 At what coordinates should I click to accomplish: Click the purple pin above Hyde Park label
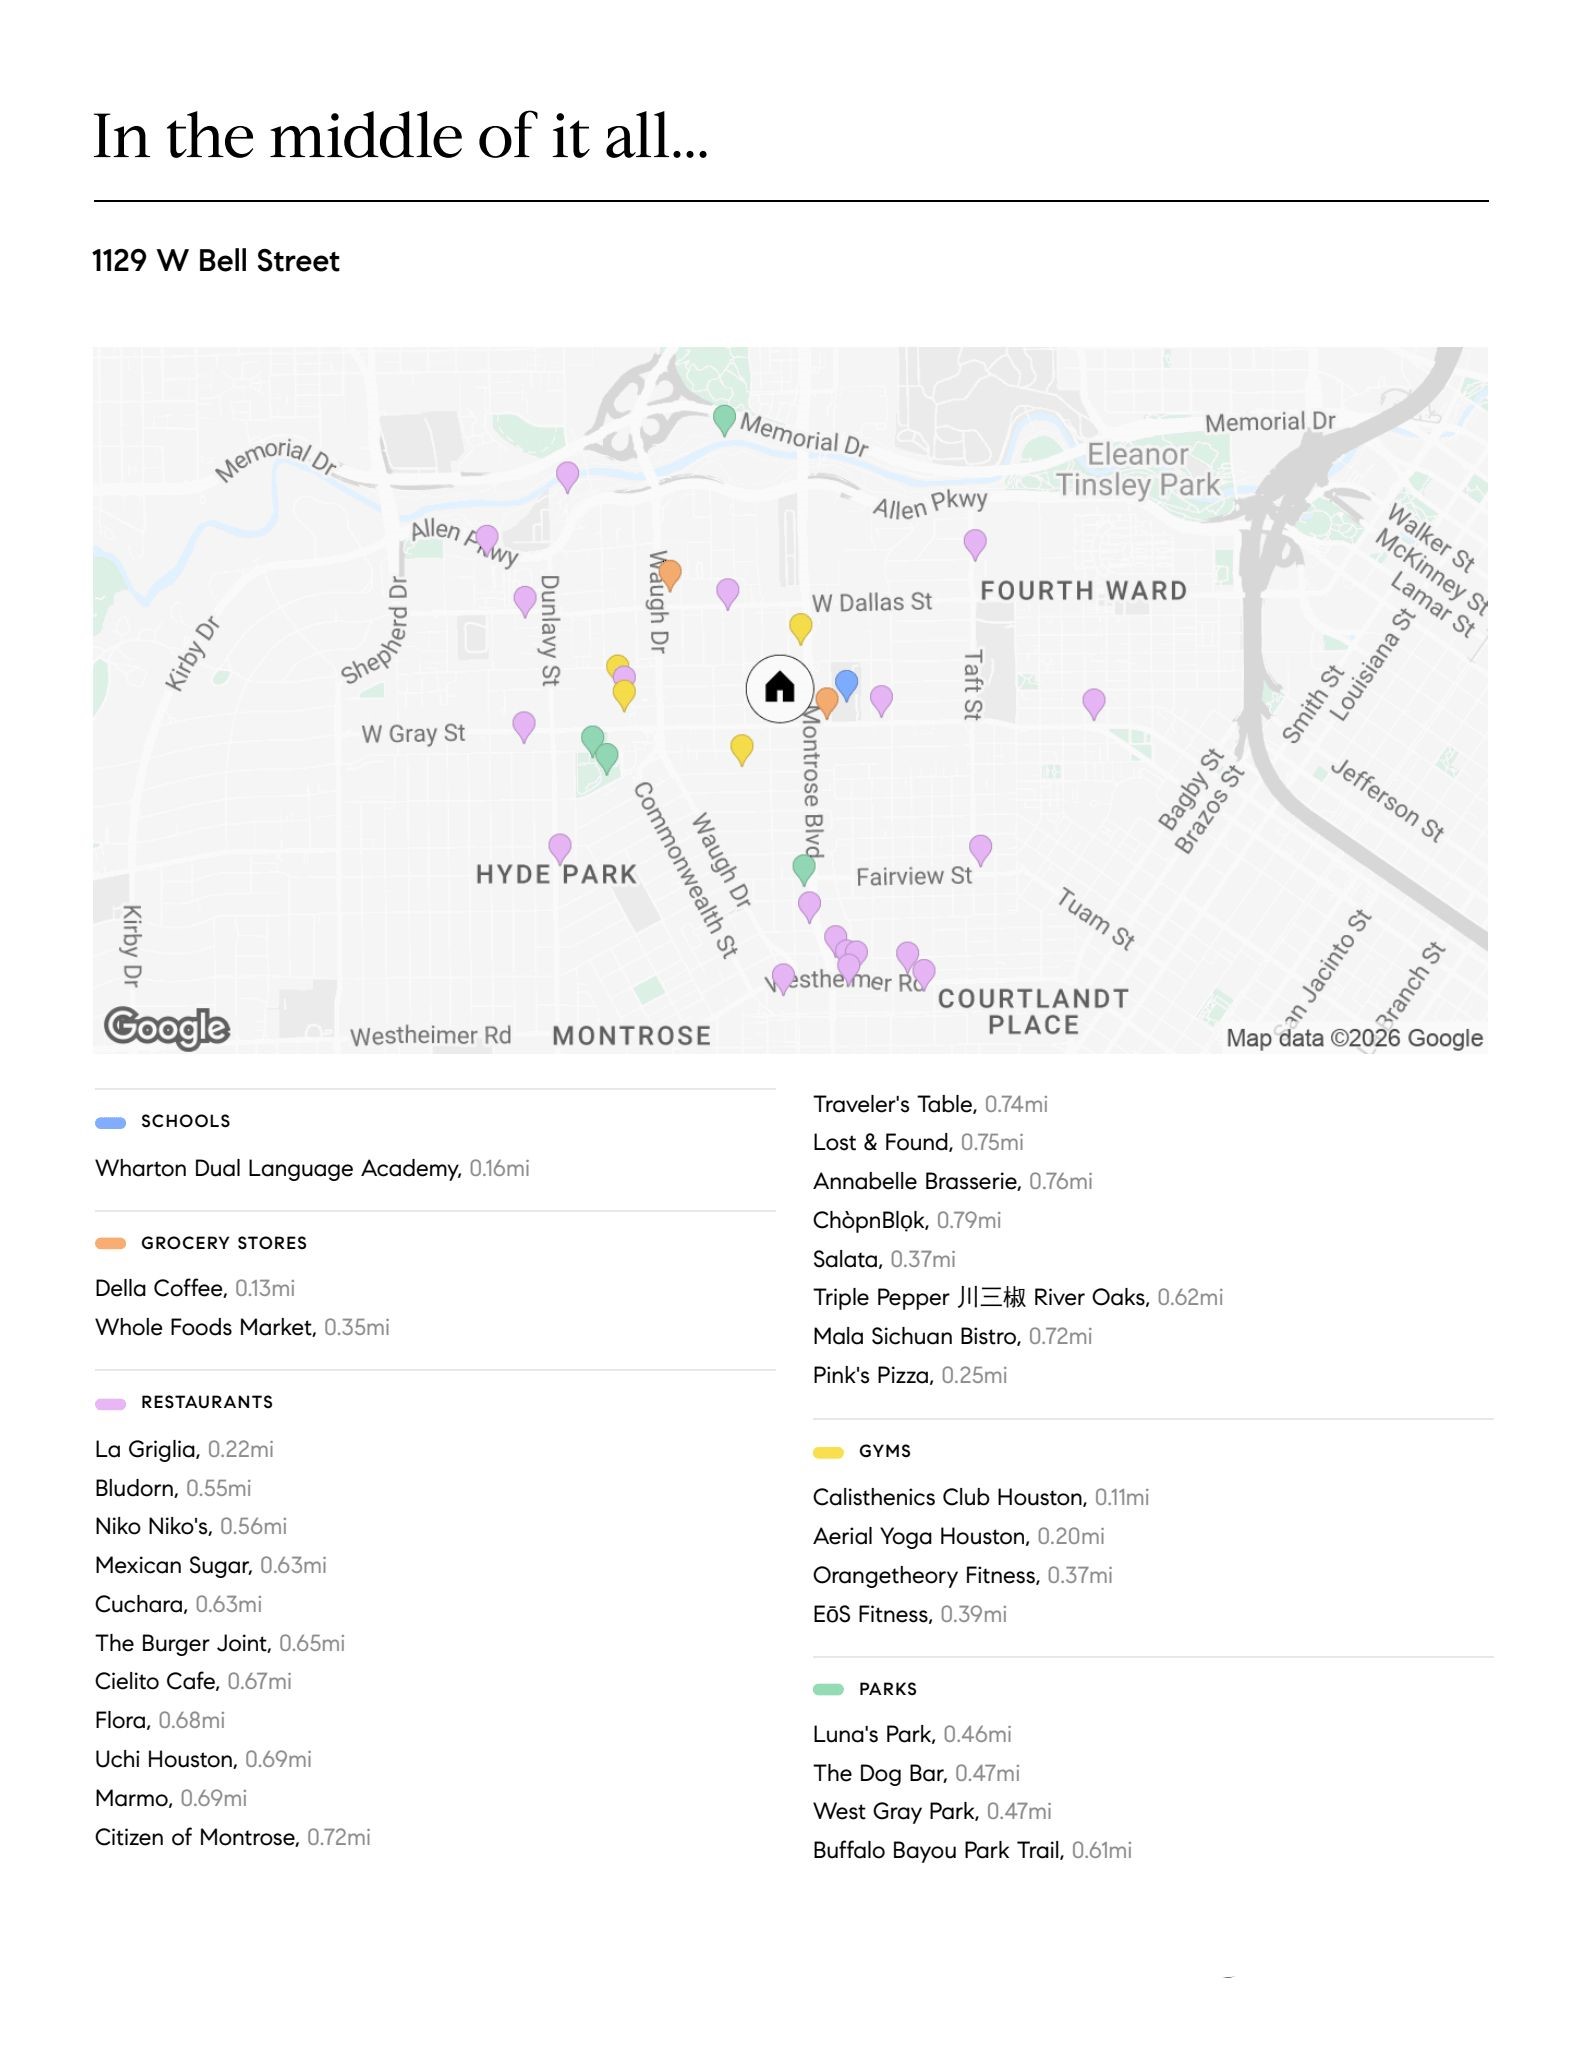pos(560,848)
